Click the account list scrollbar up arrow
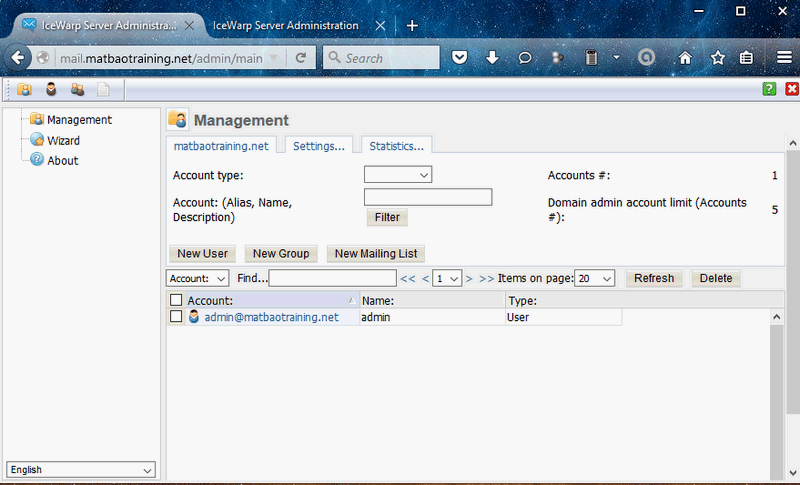 tap(777, 317)
